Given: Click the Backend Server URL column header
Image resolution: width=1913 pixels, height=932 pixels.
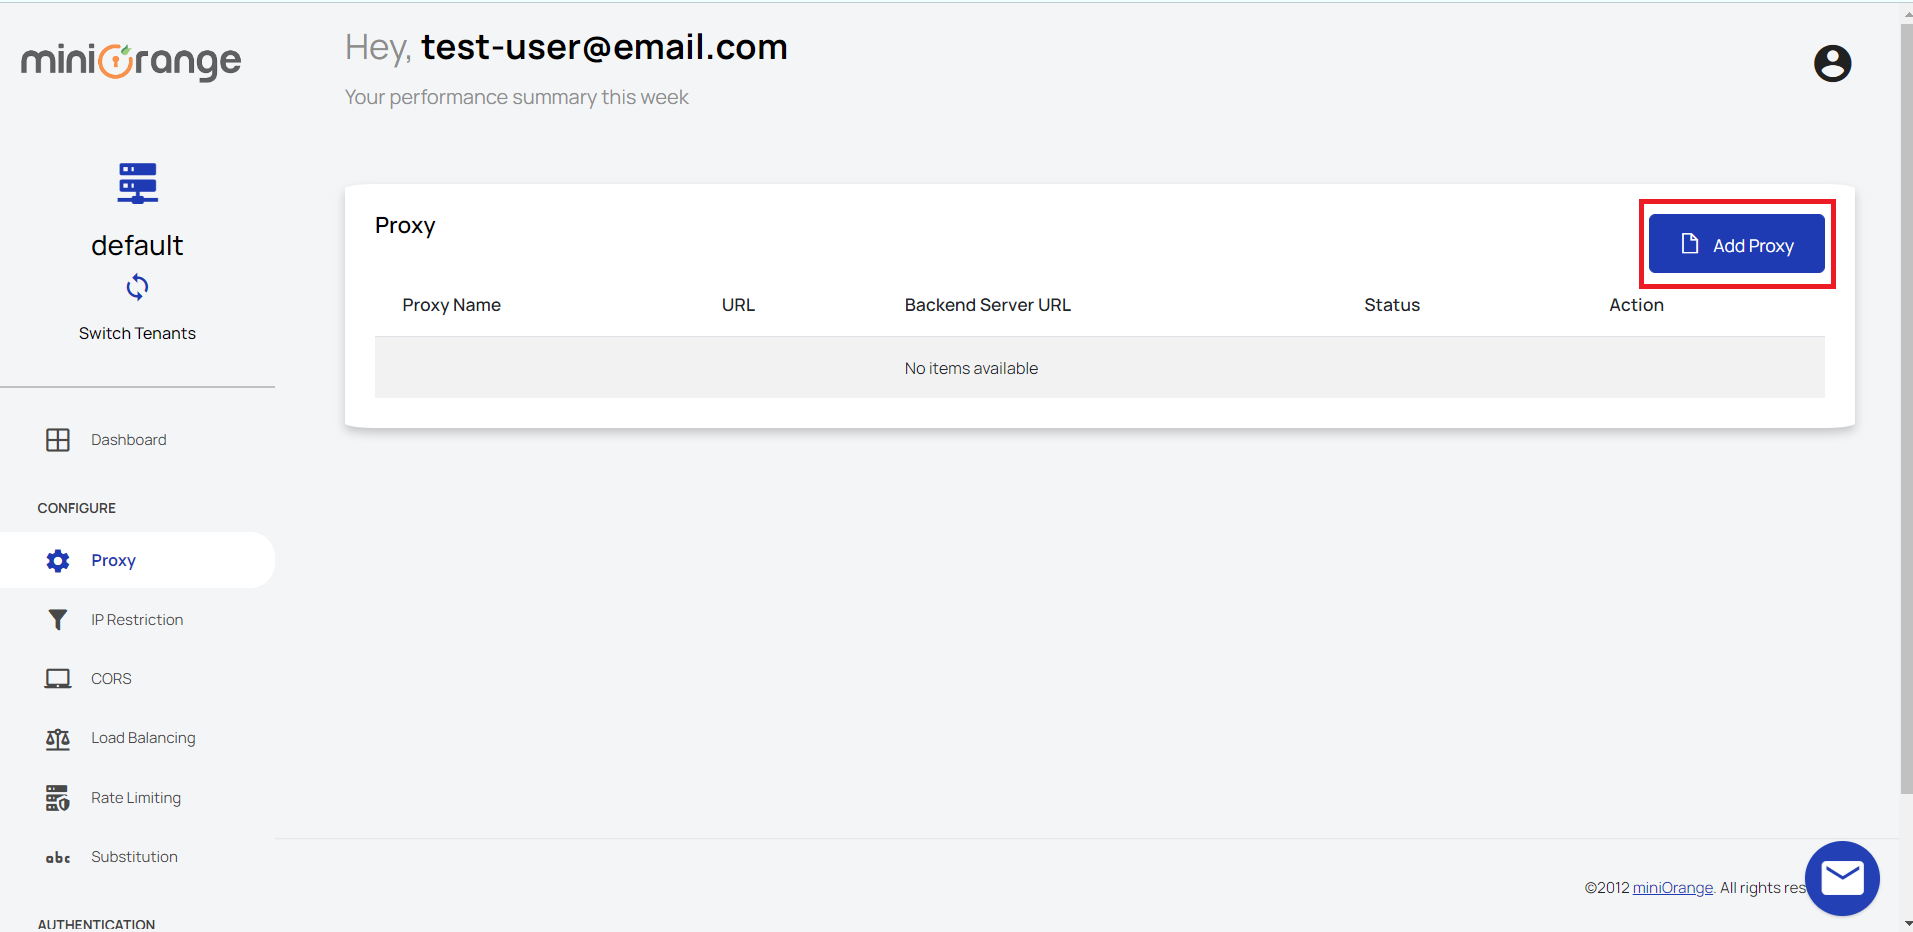Looking at the screenshot, I should (x=988, y=305).
